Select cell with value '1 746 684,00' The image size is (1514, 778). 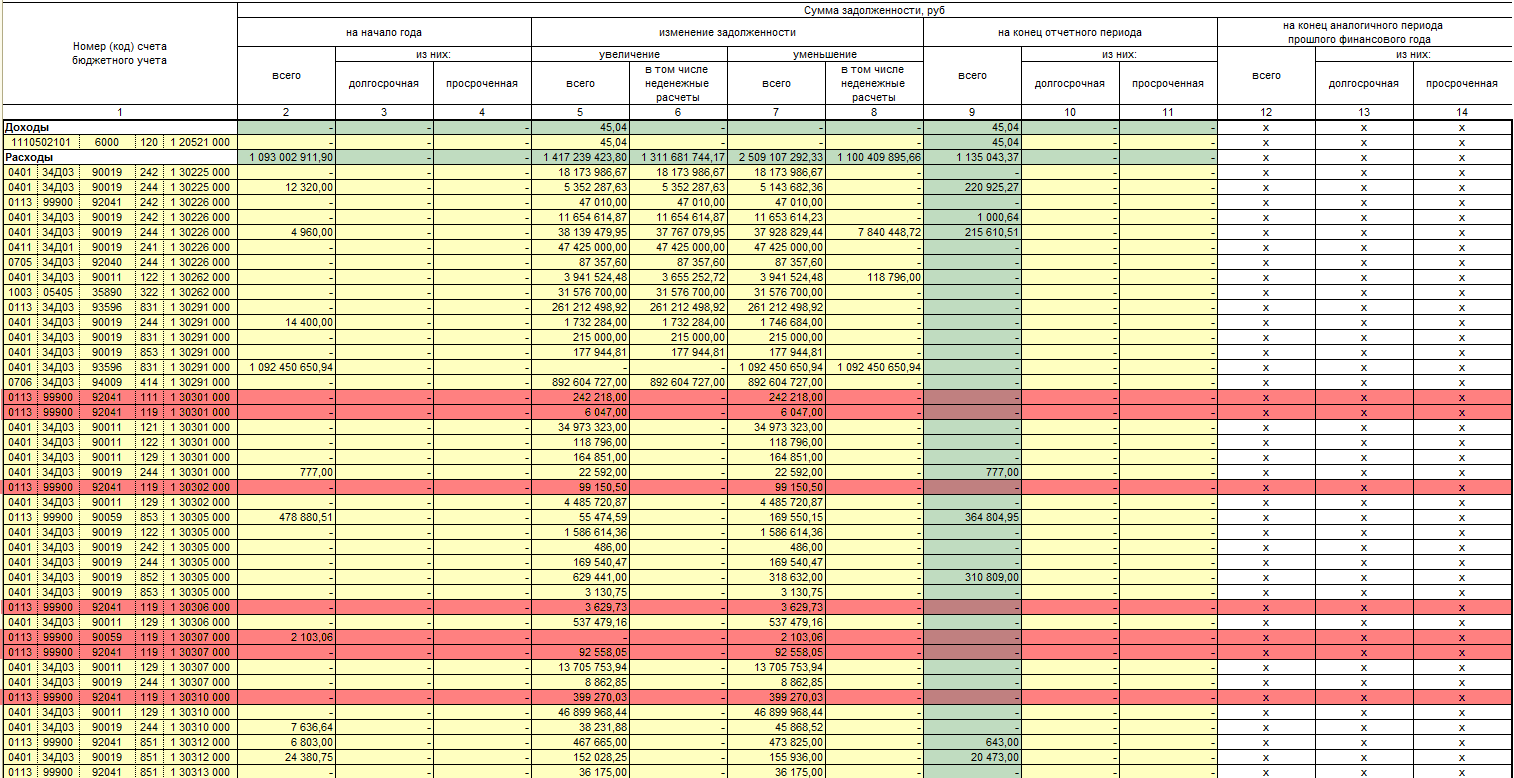[x=776, y=322]
